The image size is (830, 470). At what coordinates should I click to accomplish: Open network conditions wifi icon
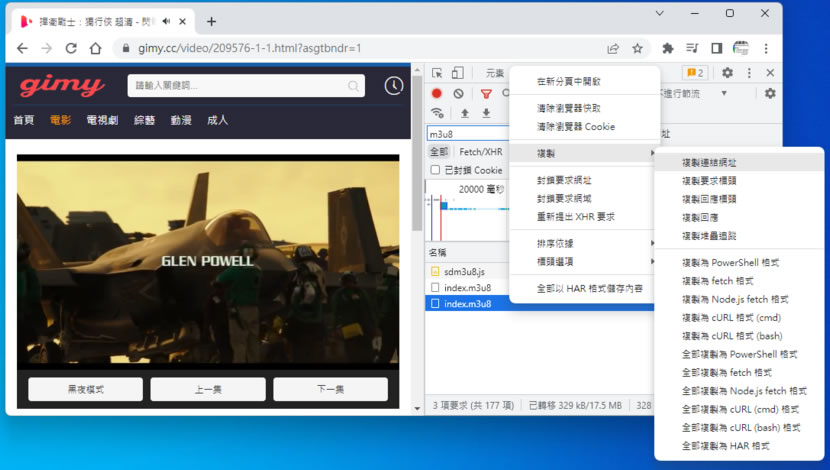click(437, 113)
